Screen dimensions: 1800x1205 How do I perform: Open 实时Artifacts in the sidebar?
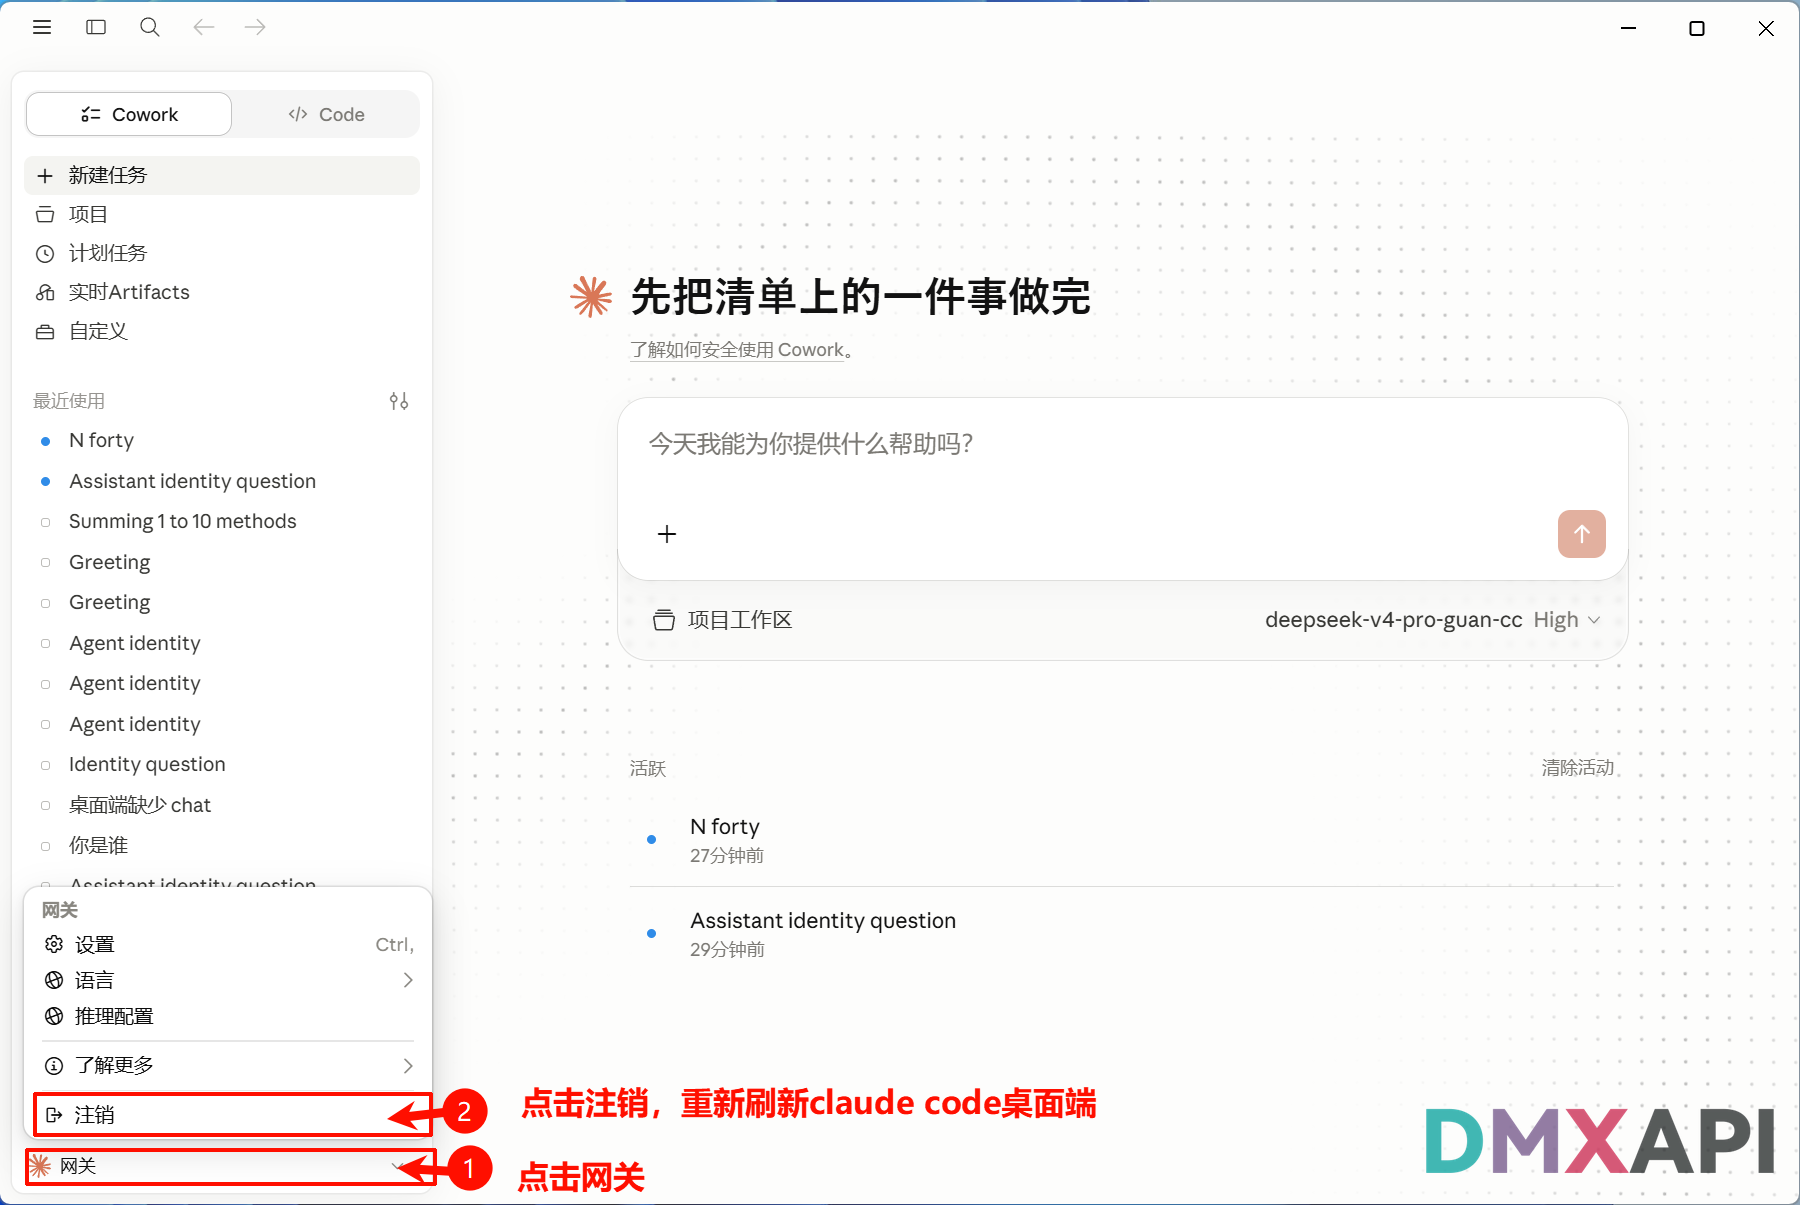coord(222,292)
